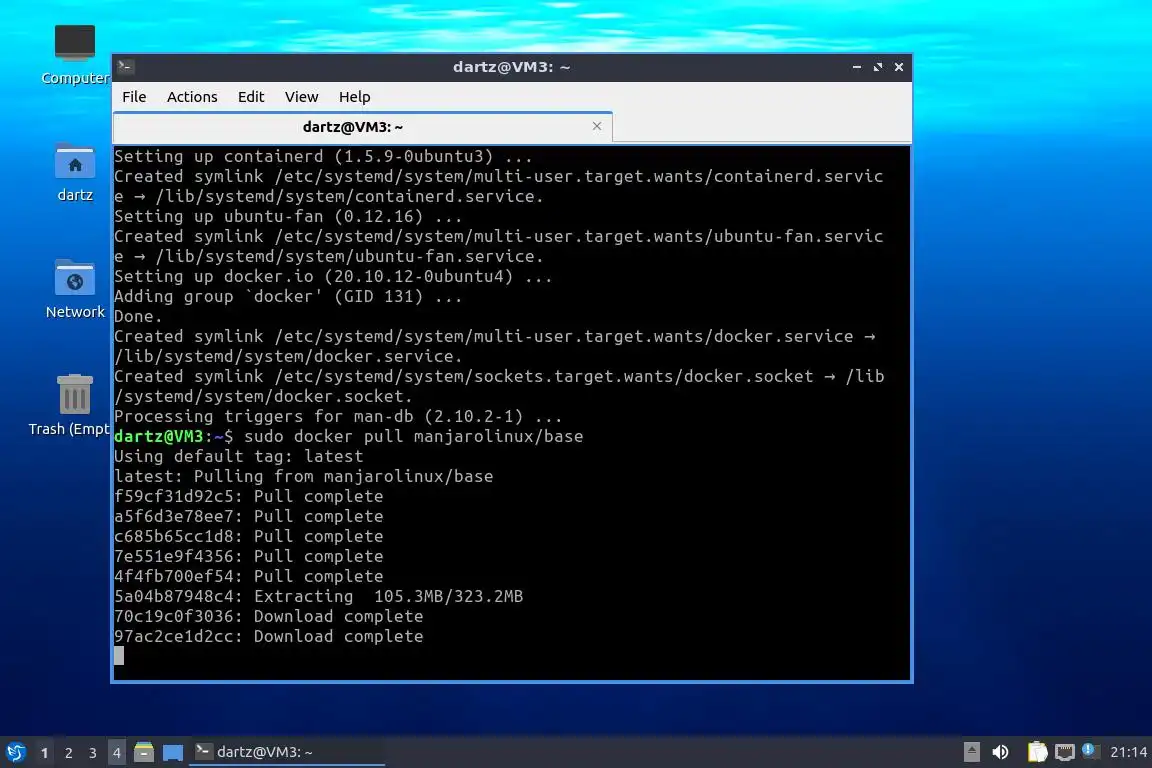Image resolution: width=1152 pixels, height=768 pixels.
Task: Open the update notifier tray icon
Action: click(x=1090, y=750)
